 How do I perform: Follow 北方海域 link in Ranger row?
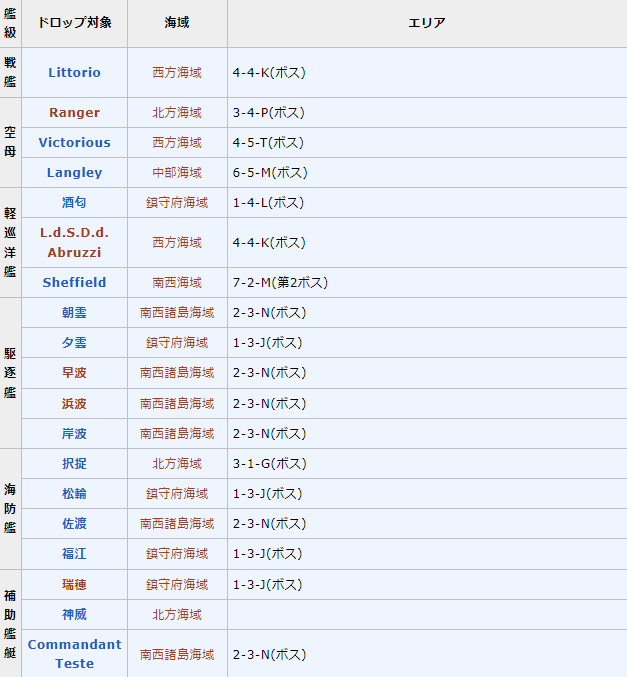(x=177, y=113)
